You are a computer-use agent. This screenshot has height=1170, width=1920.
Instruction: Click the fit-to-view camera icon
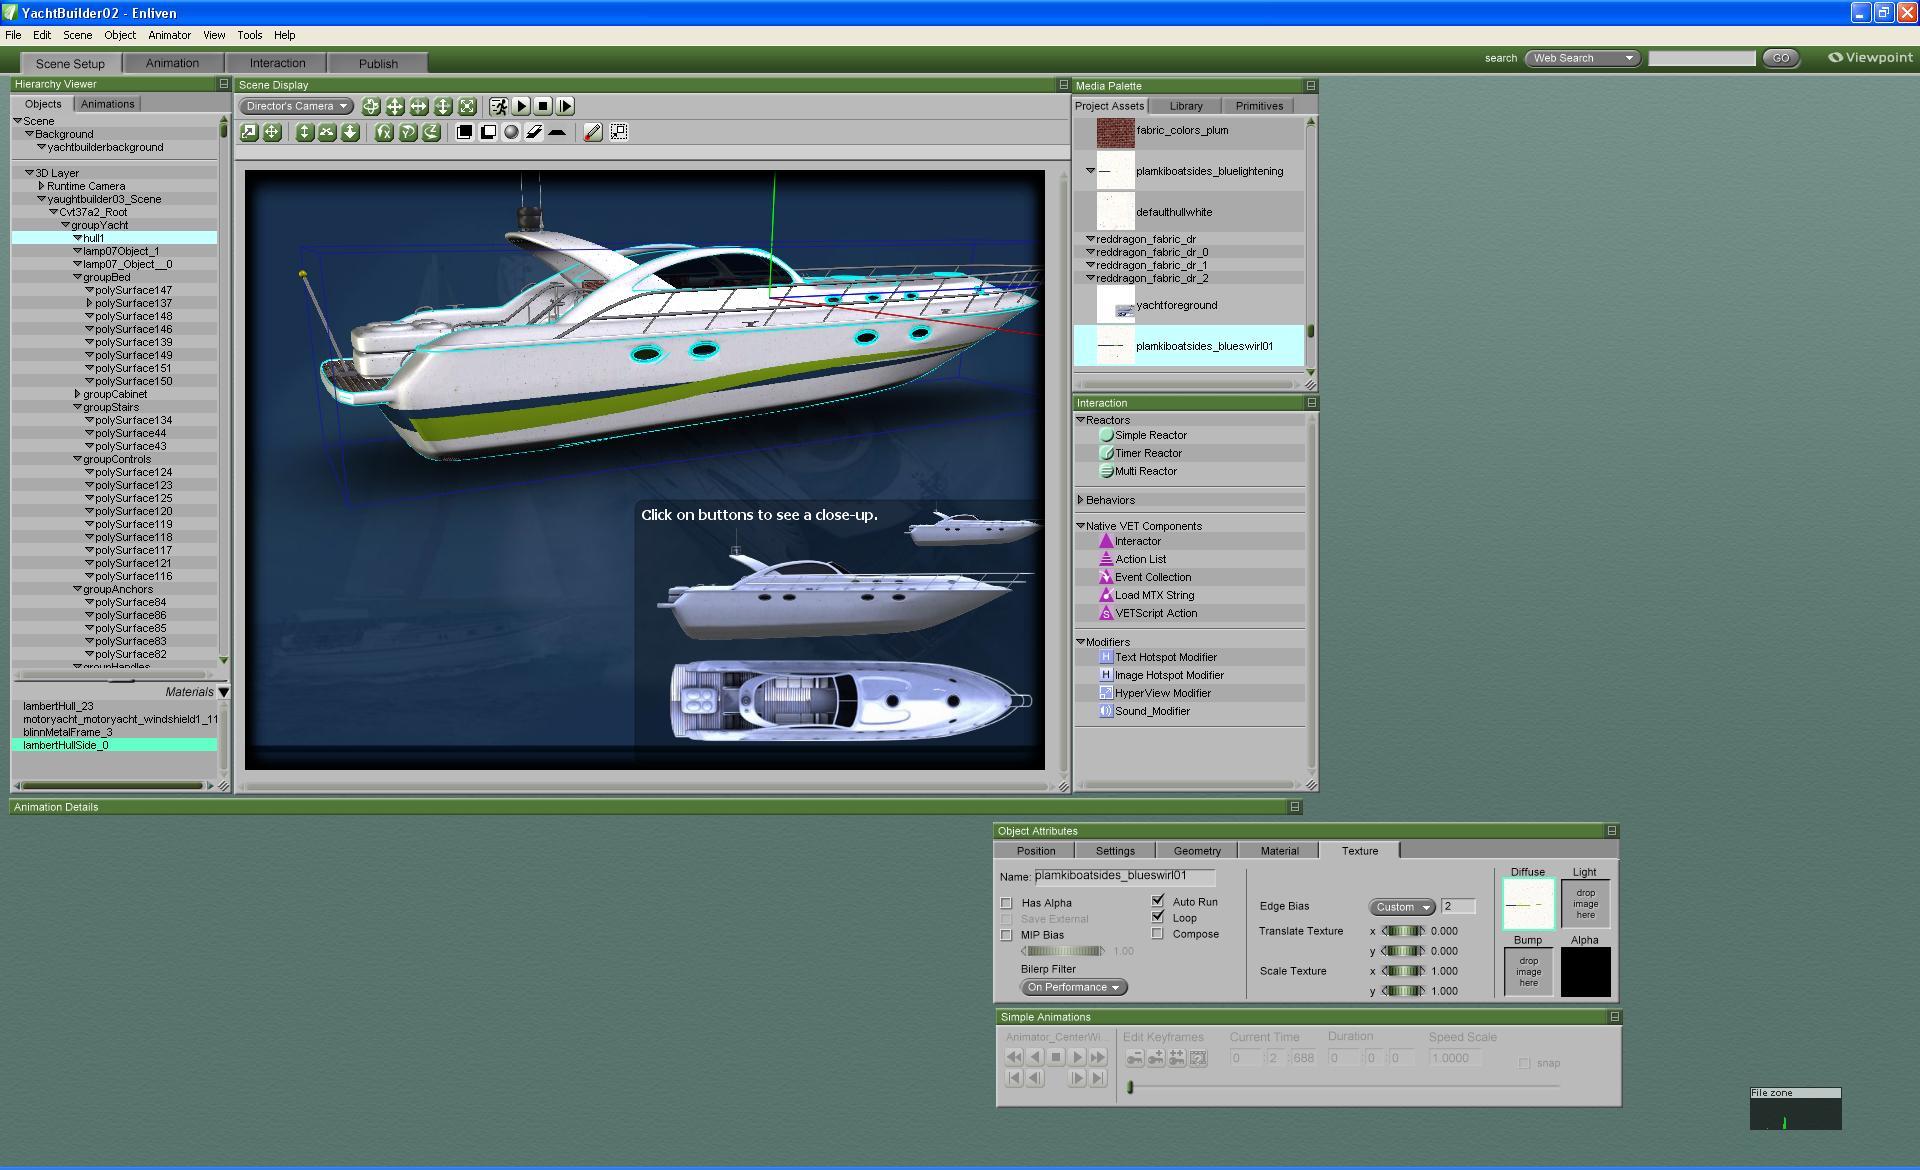467,106
